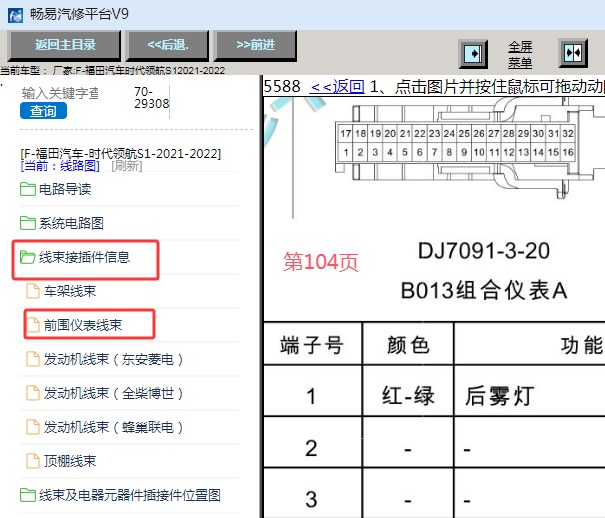This screenshot has width=605, height=518.
Task: Open the 全屏菜单 link
Action: pyautogui.click(x=520, y=54)
